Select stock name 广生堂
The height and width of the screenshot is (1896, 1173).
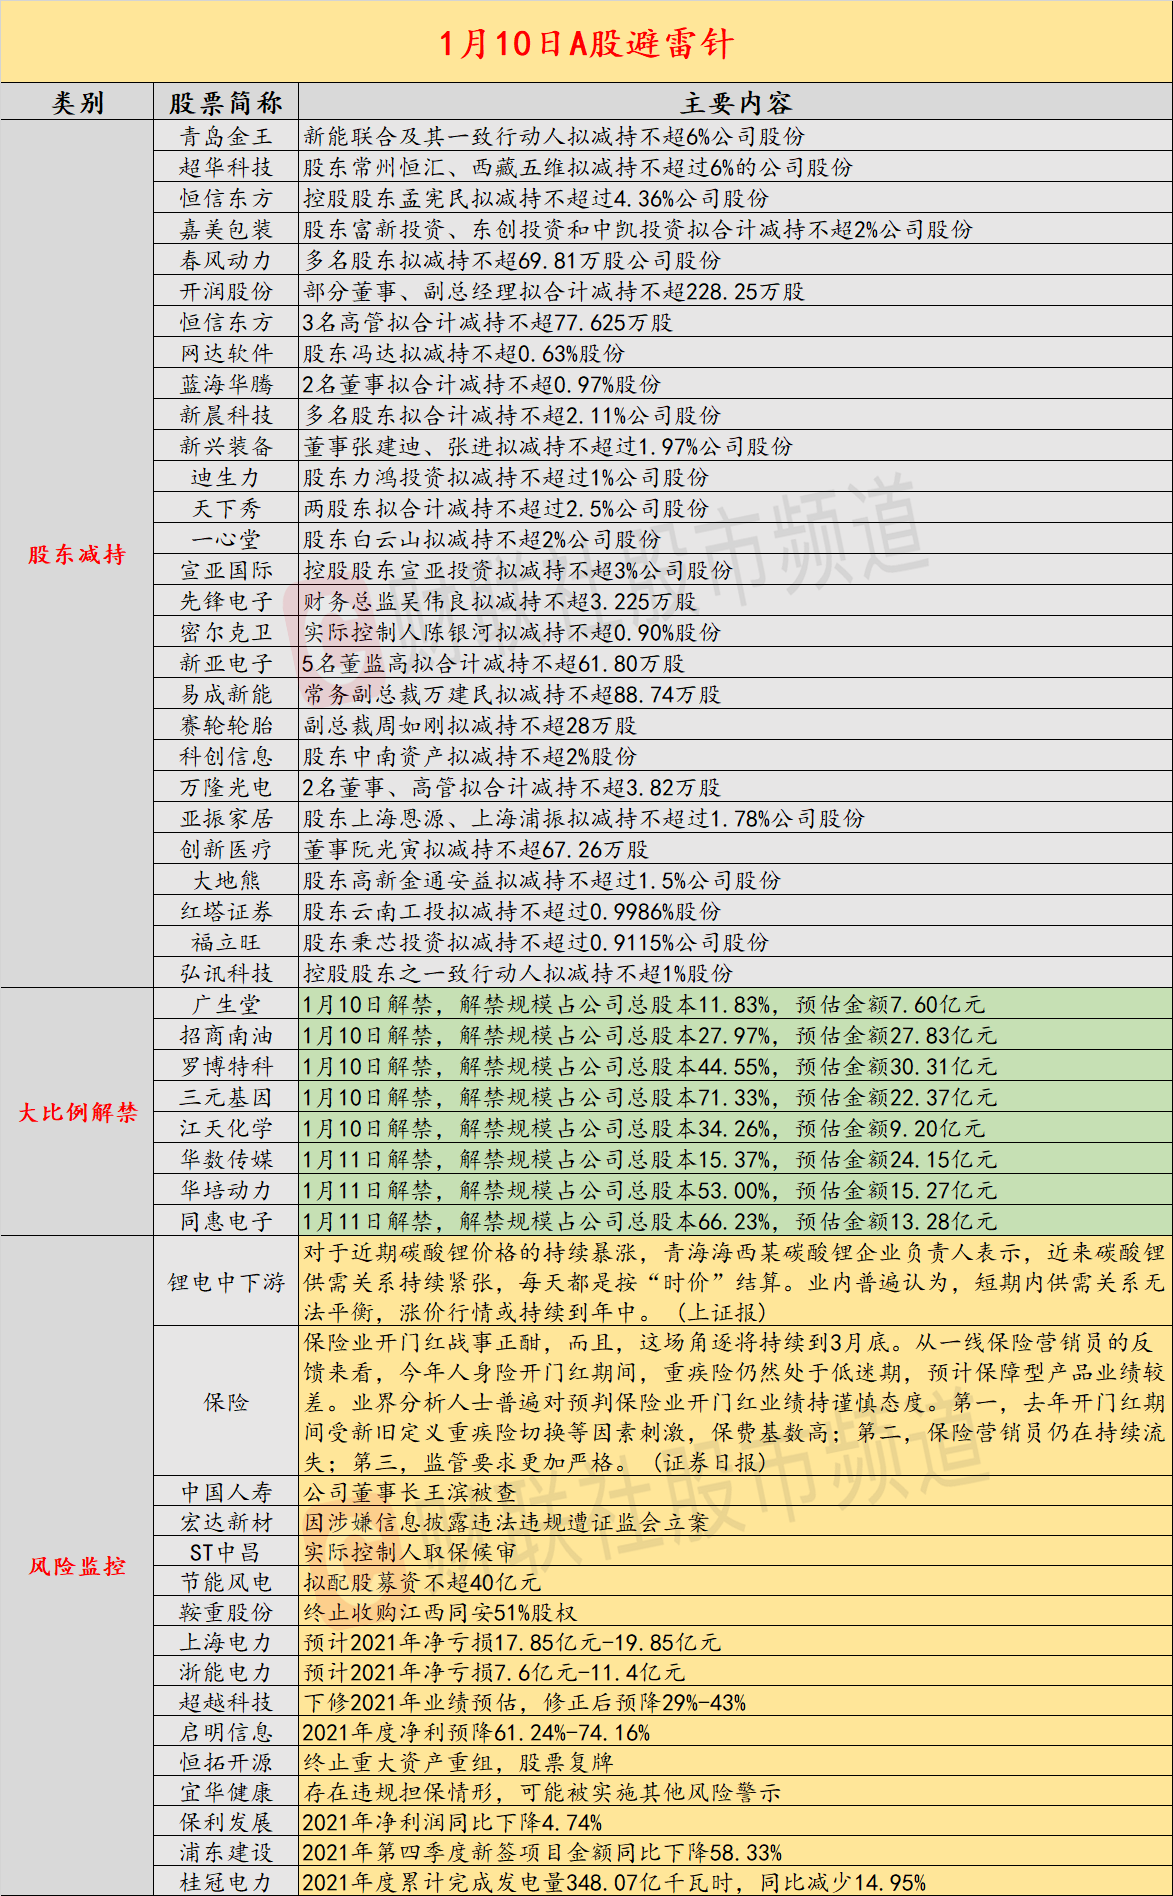click(226, 1004)
